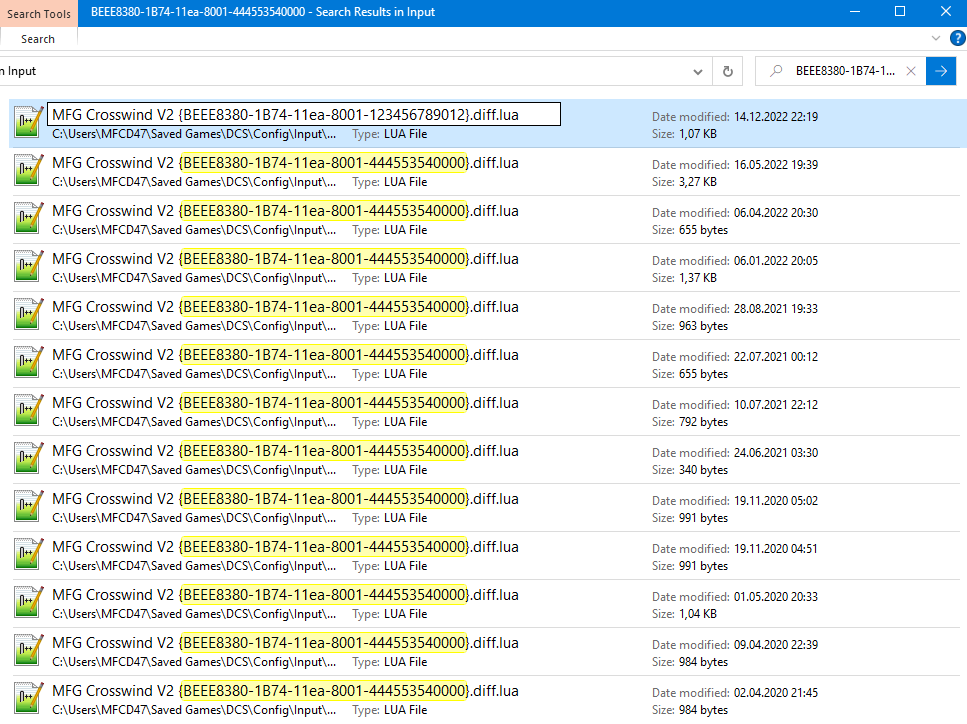Image resolution: width=967 pixels, height=724 pixels.
Task: Select the LUA file icon dated 24.06.2021
Action: [28, 459]
